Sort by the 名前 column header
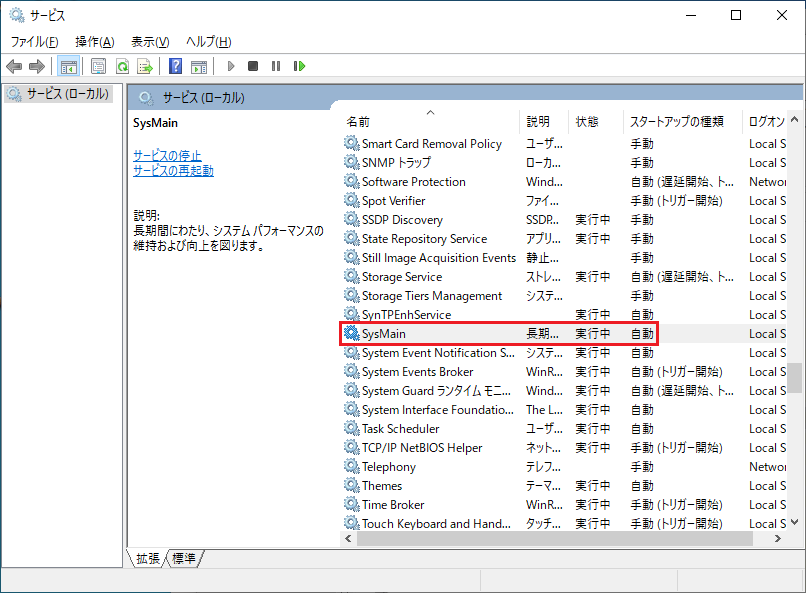This screenshot has height=593, width=806. pos(430,121)
